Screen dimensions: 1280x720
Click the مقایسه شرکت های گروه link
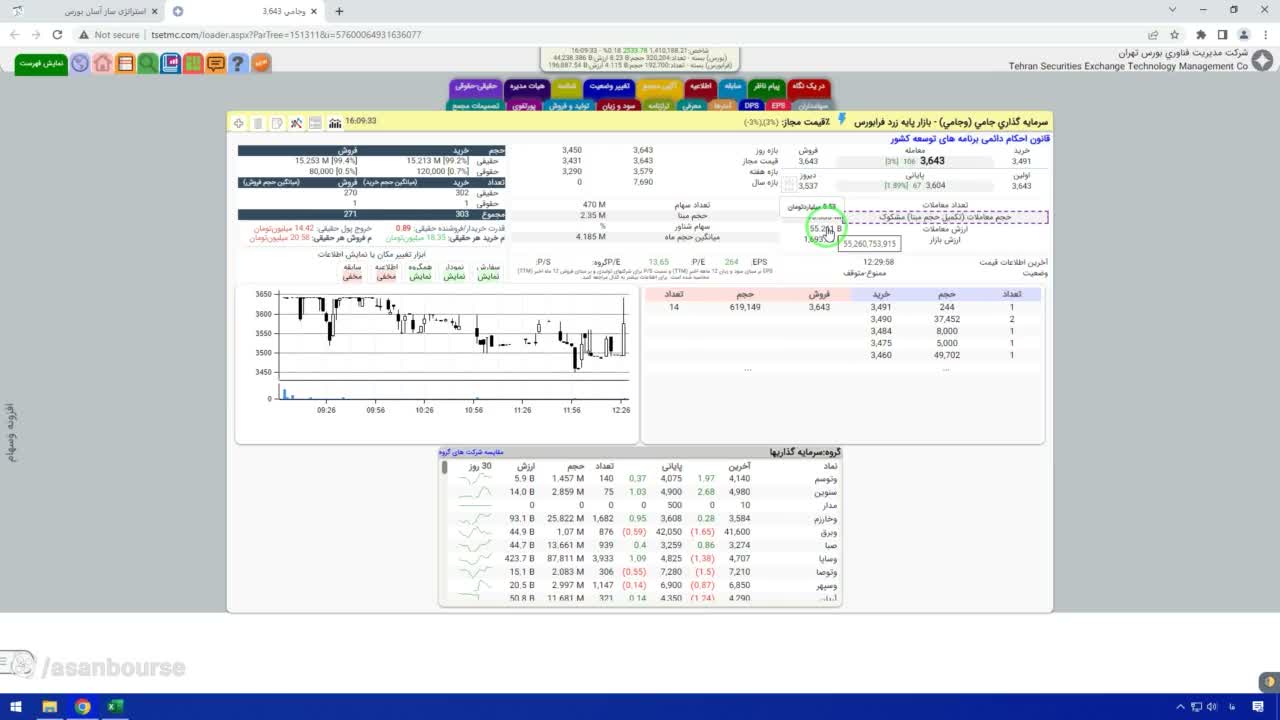click(x=473, y=452)
